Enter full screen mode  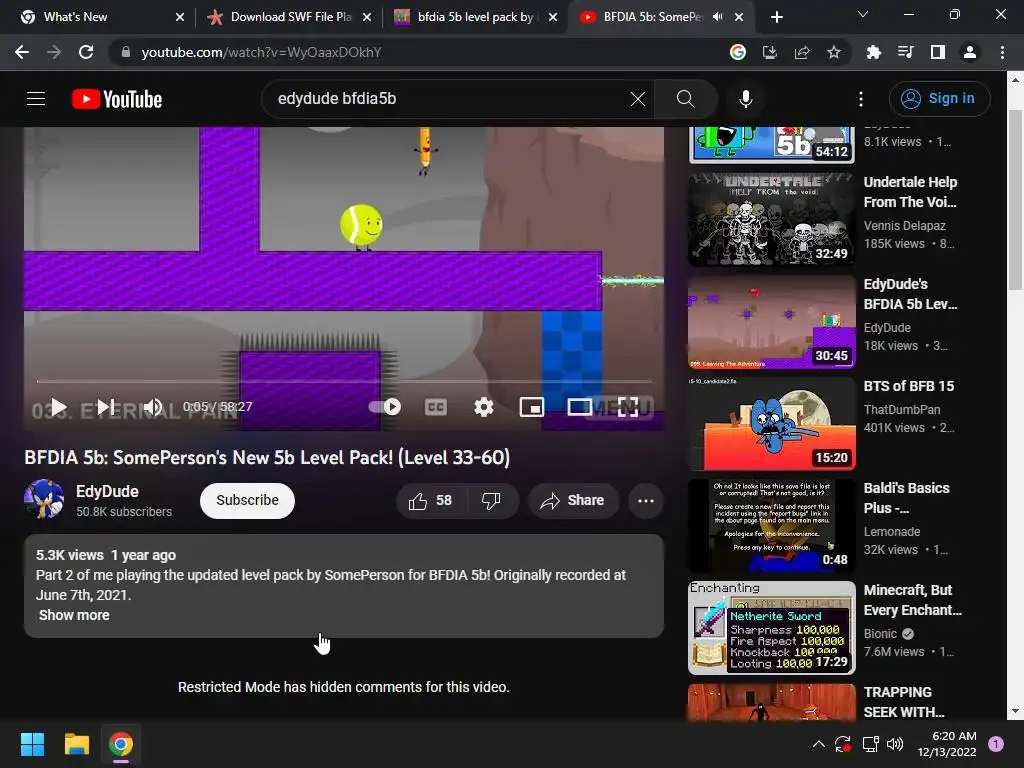(628, 407)
